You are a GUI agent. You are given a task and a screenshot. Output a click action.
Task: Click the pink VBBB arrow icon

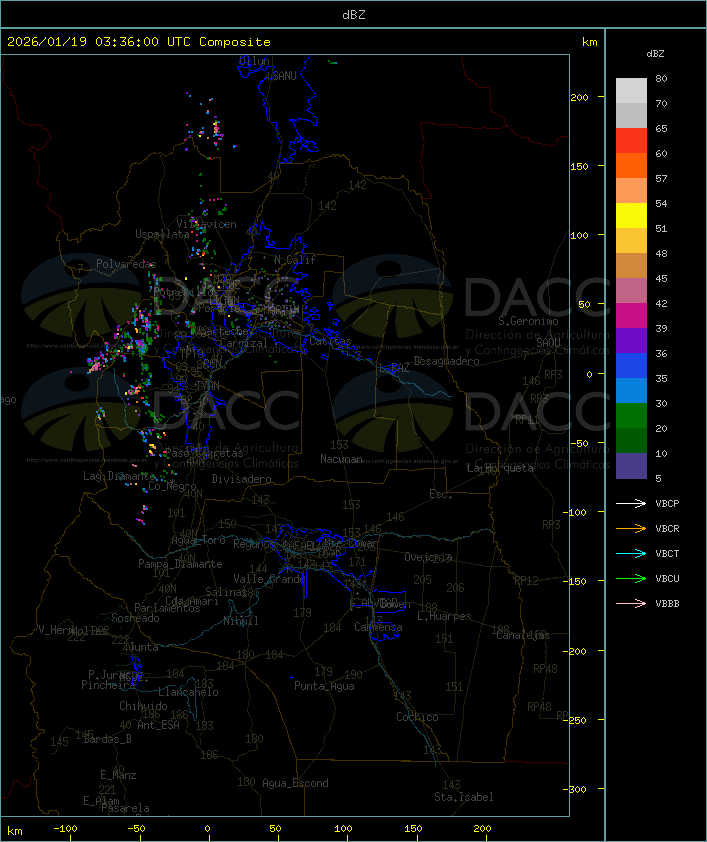[x=631, y=604]
